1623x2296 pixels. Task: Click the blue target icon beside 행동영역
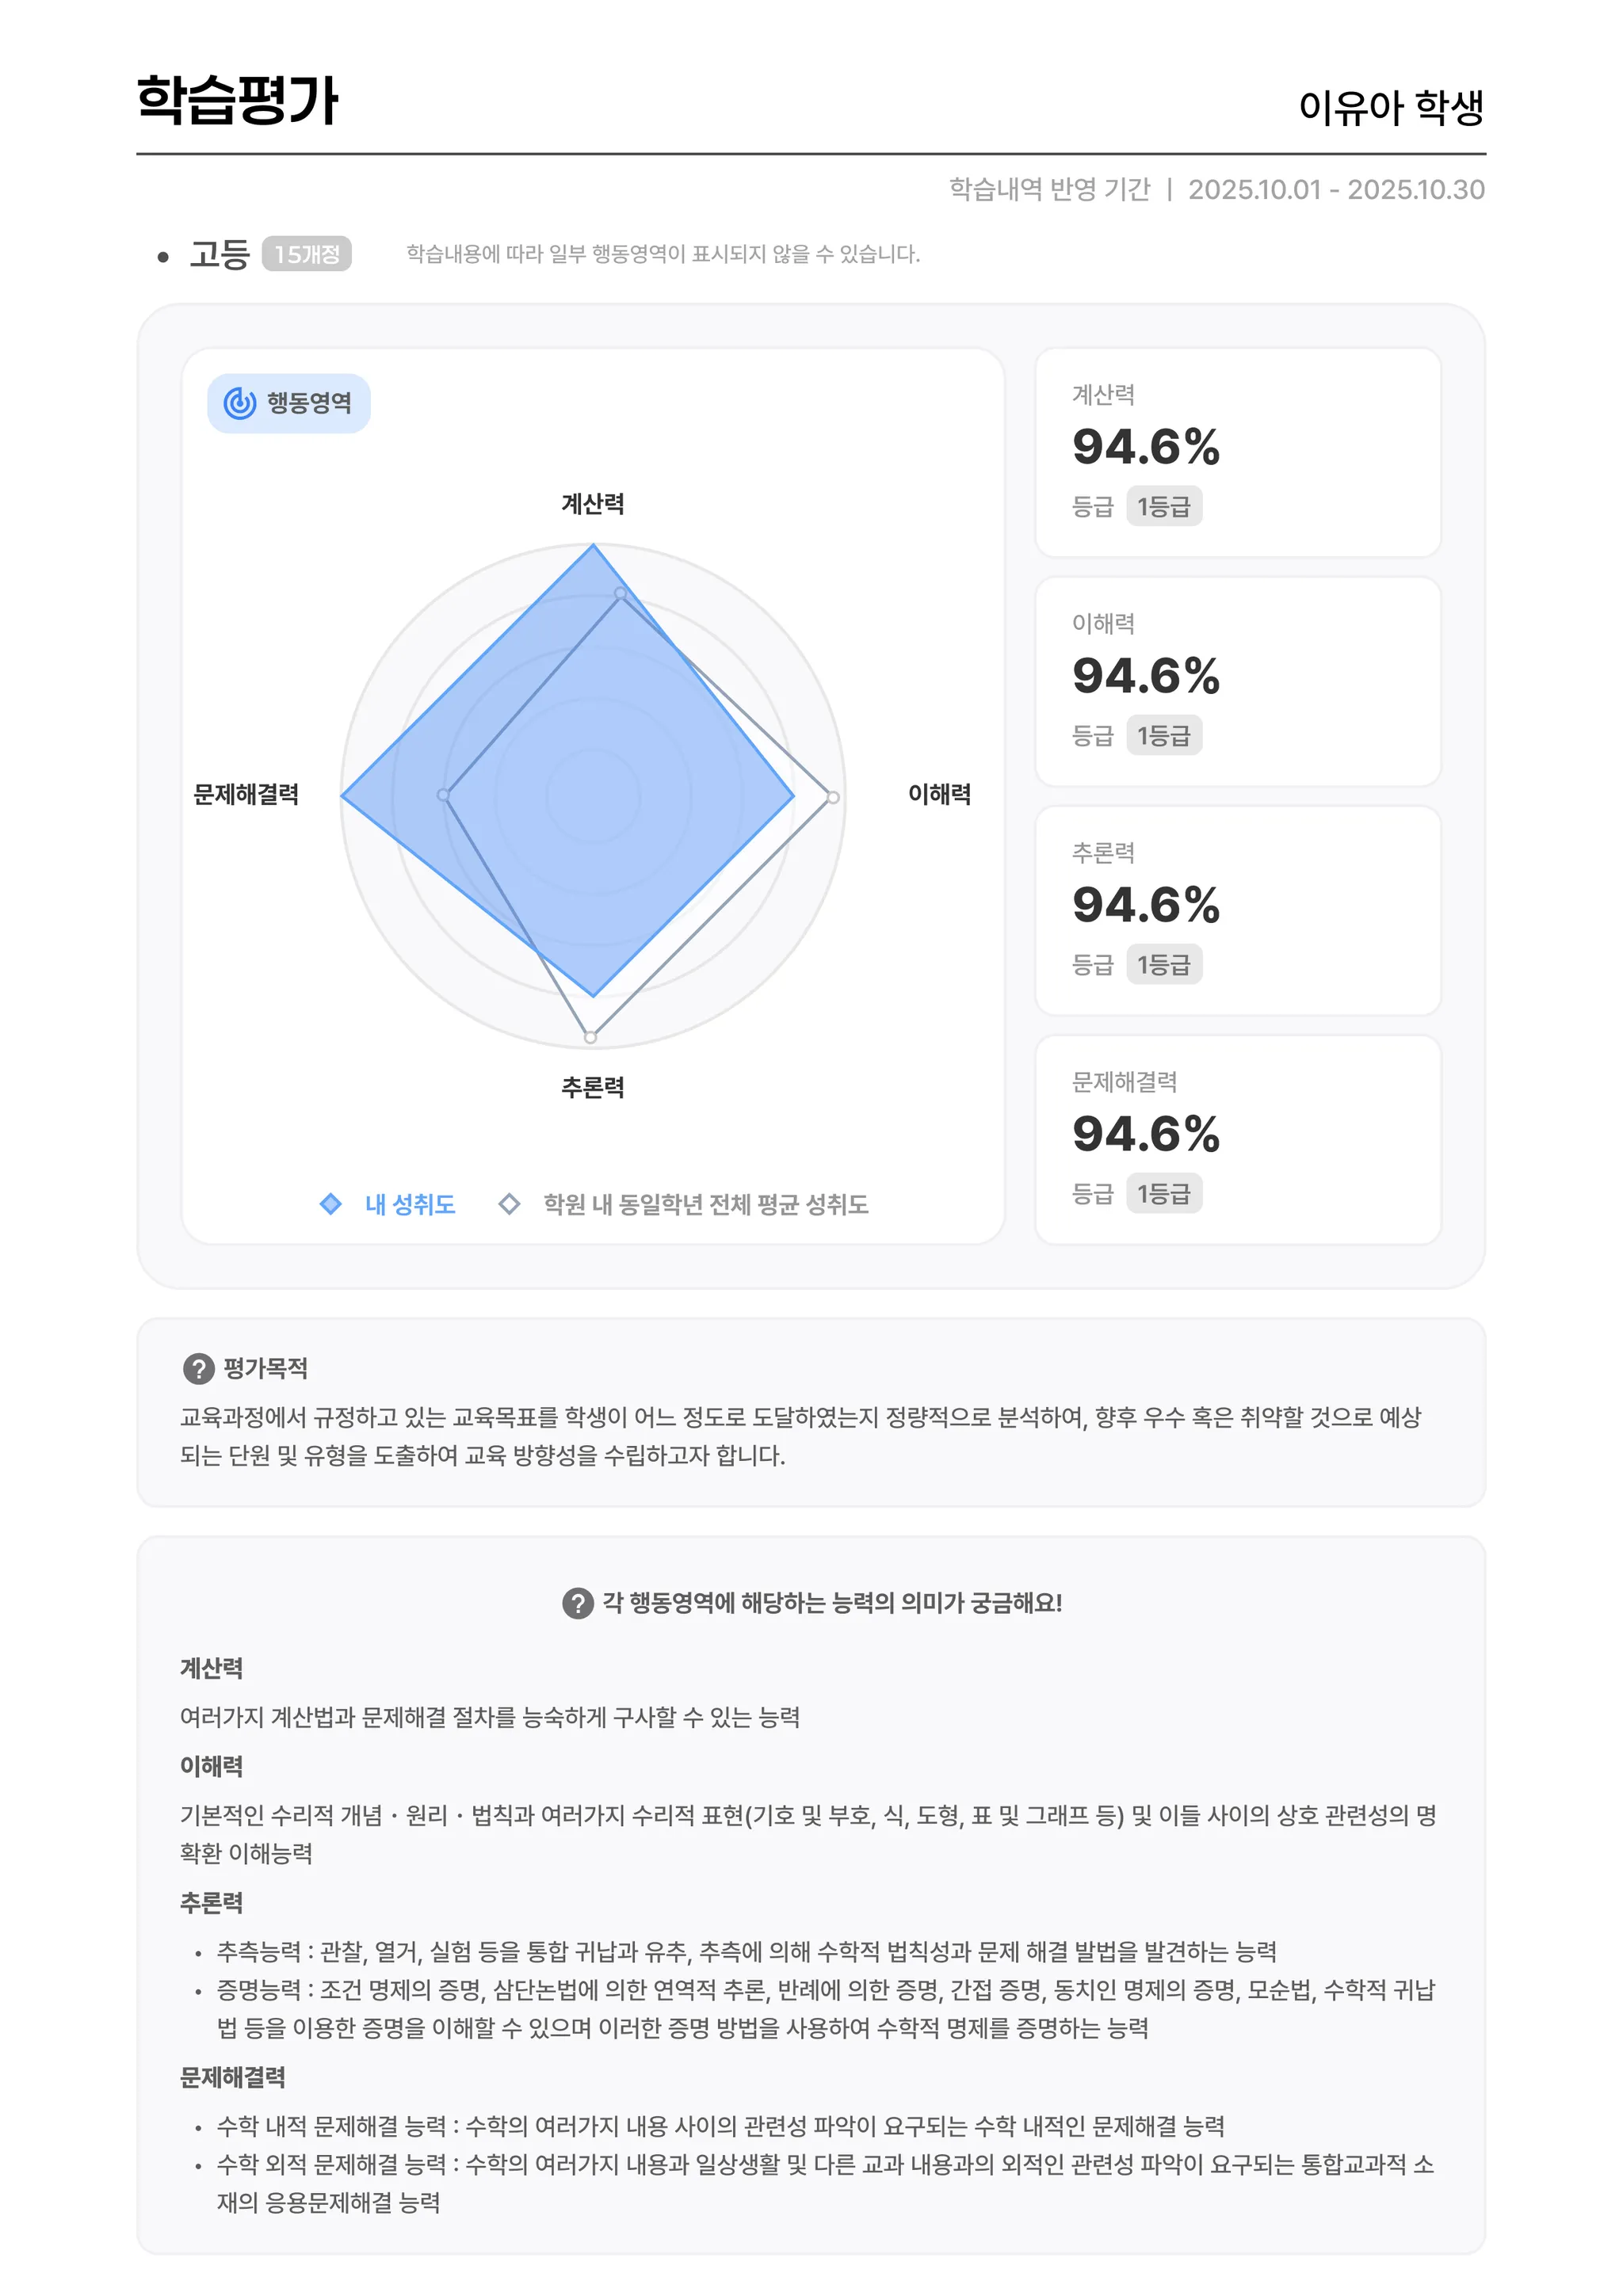click(x=240, y=403)
